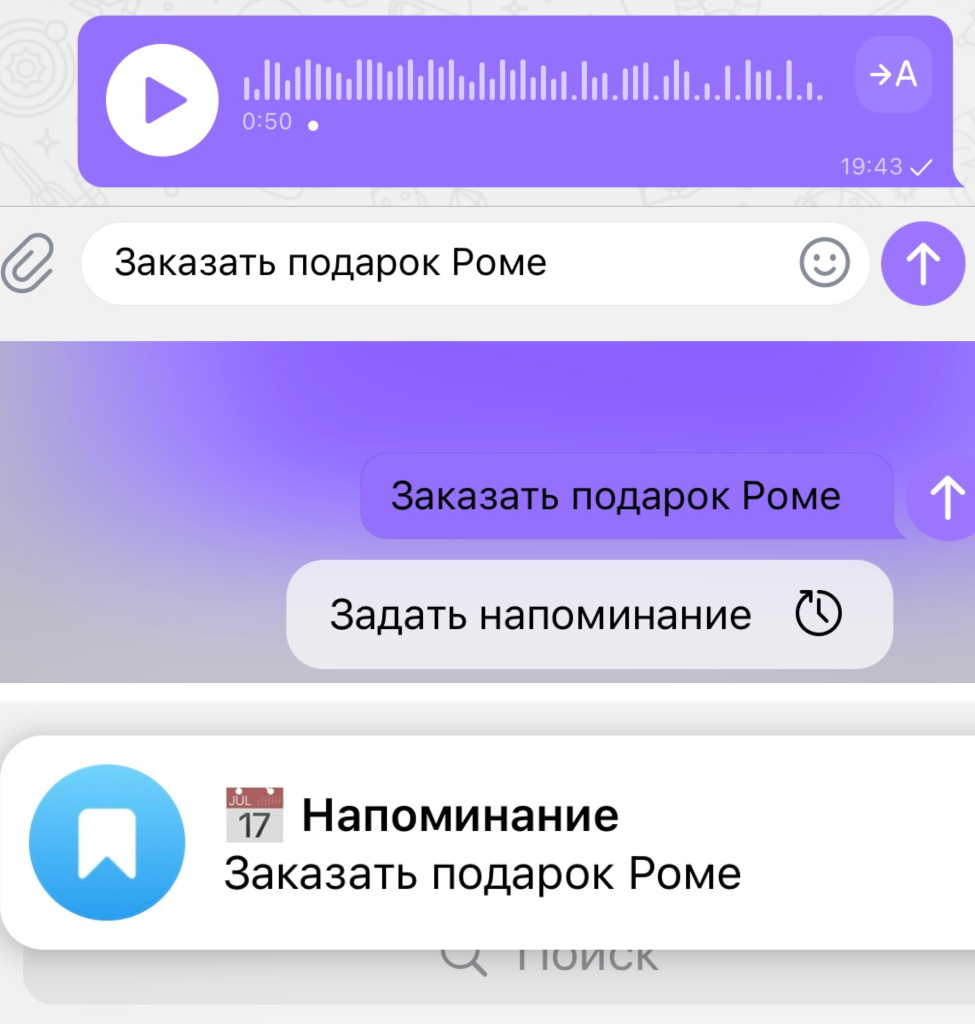Click the sent checkmark on voice message

click(x=921, y=168)
